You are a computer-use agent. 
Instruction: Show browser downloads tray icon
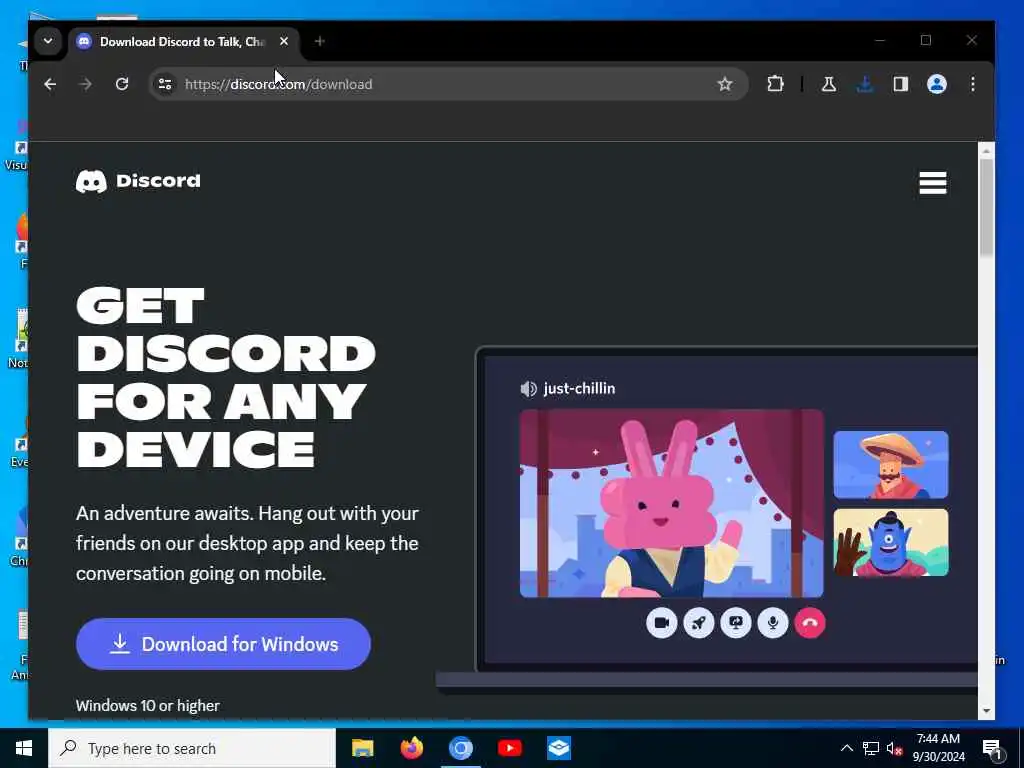(865, 84)
